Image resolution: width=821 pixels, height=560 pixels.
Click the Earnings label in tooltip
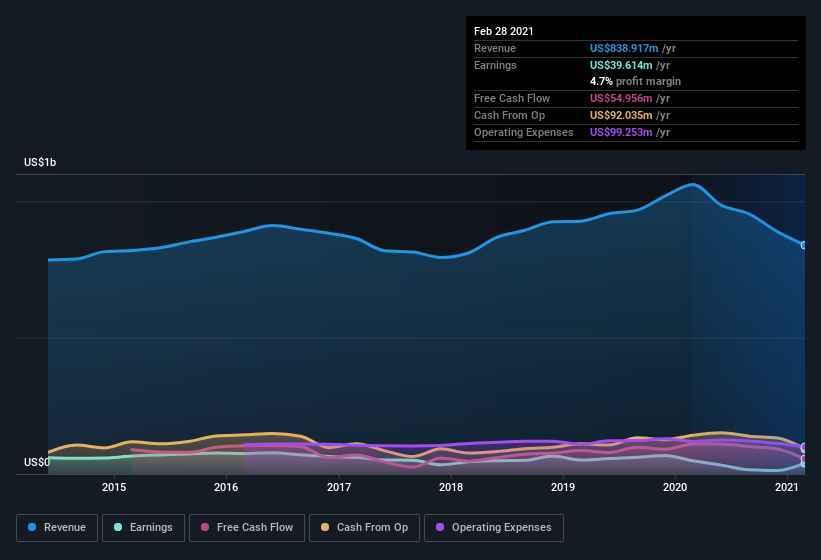pos(495,65)
